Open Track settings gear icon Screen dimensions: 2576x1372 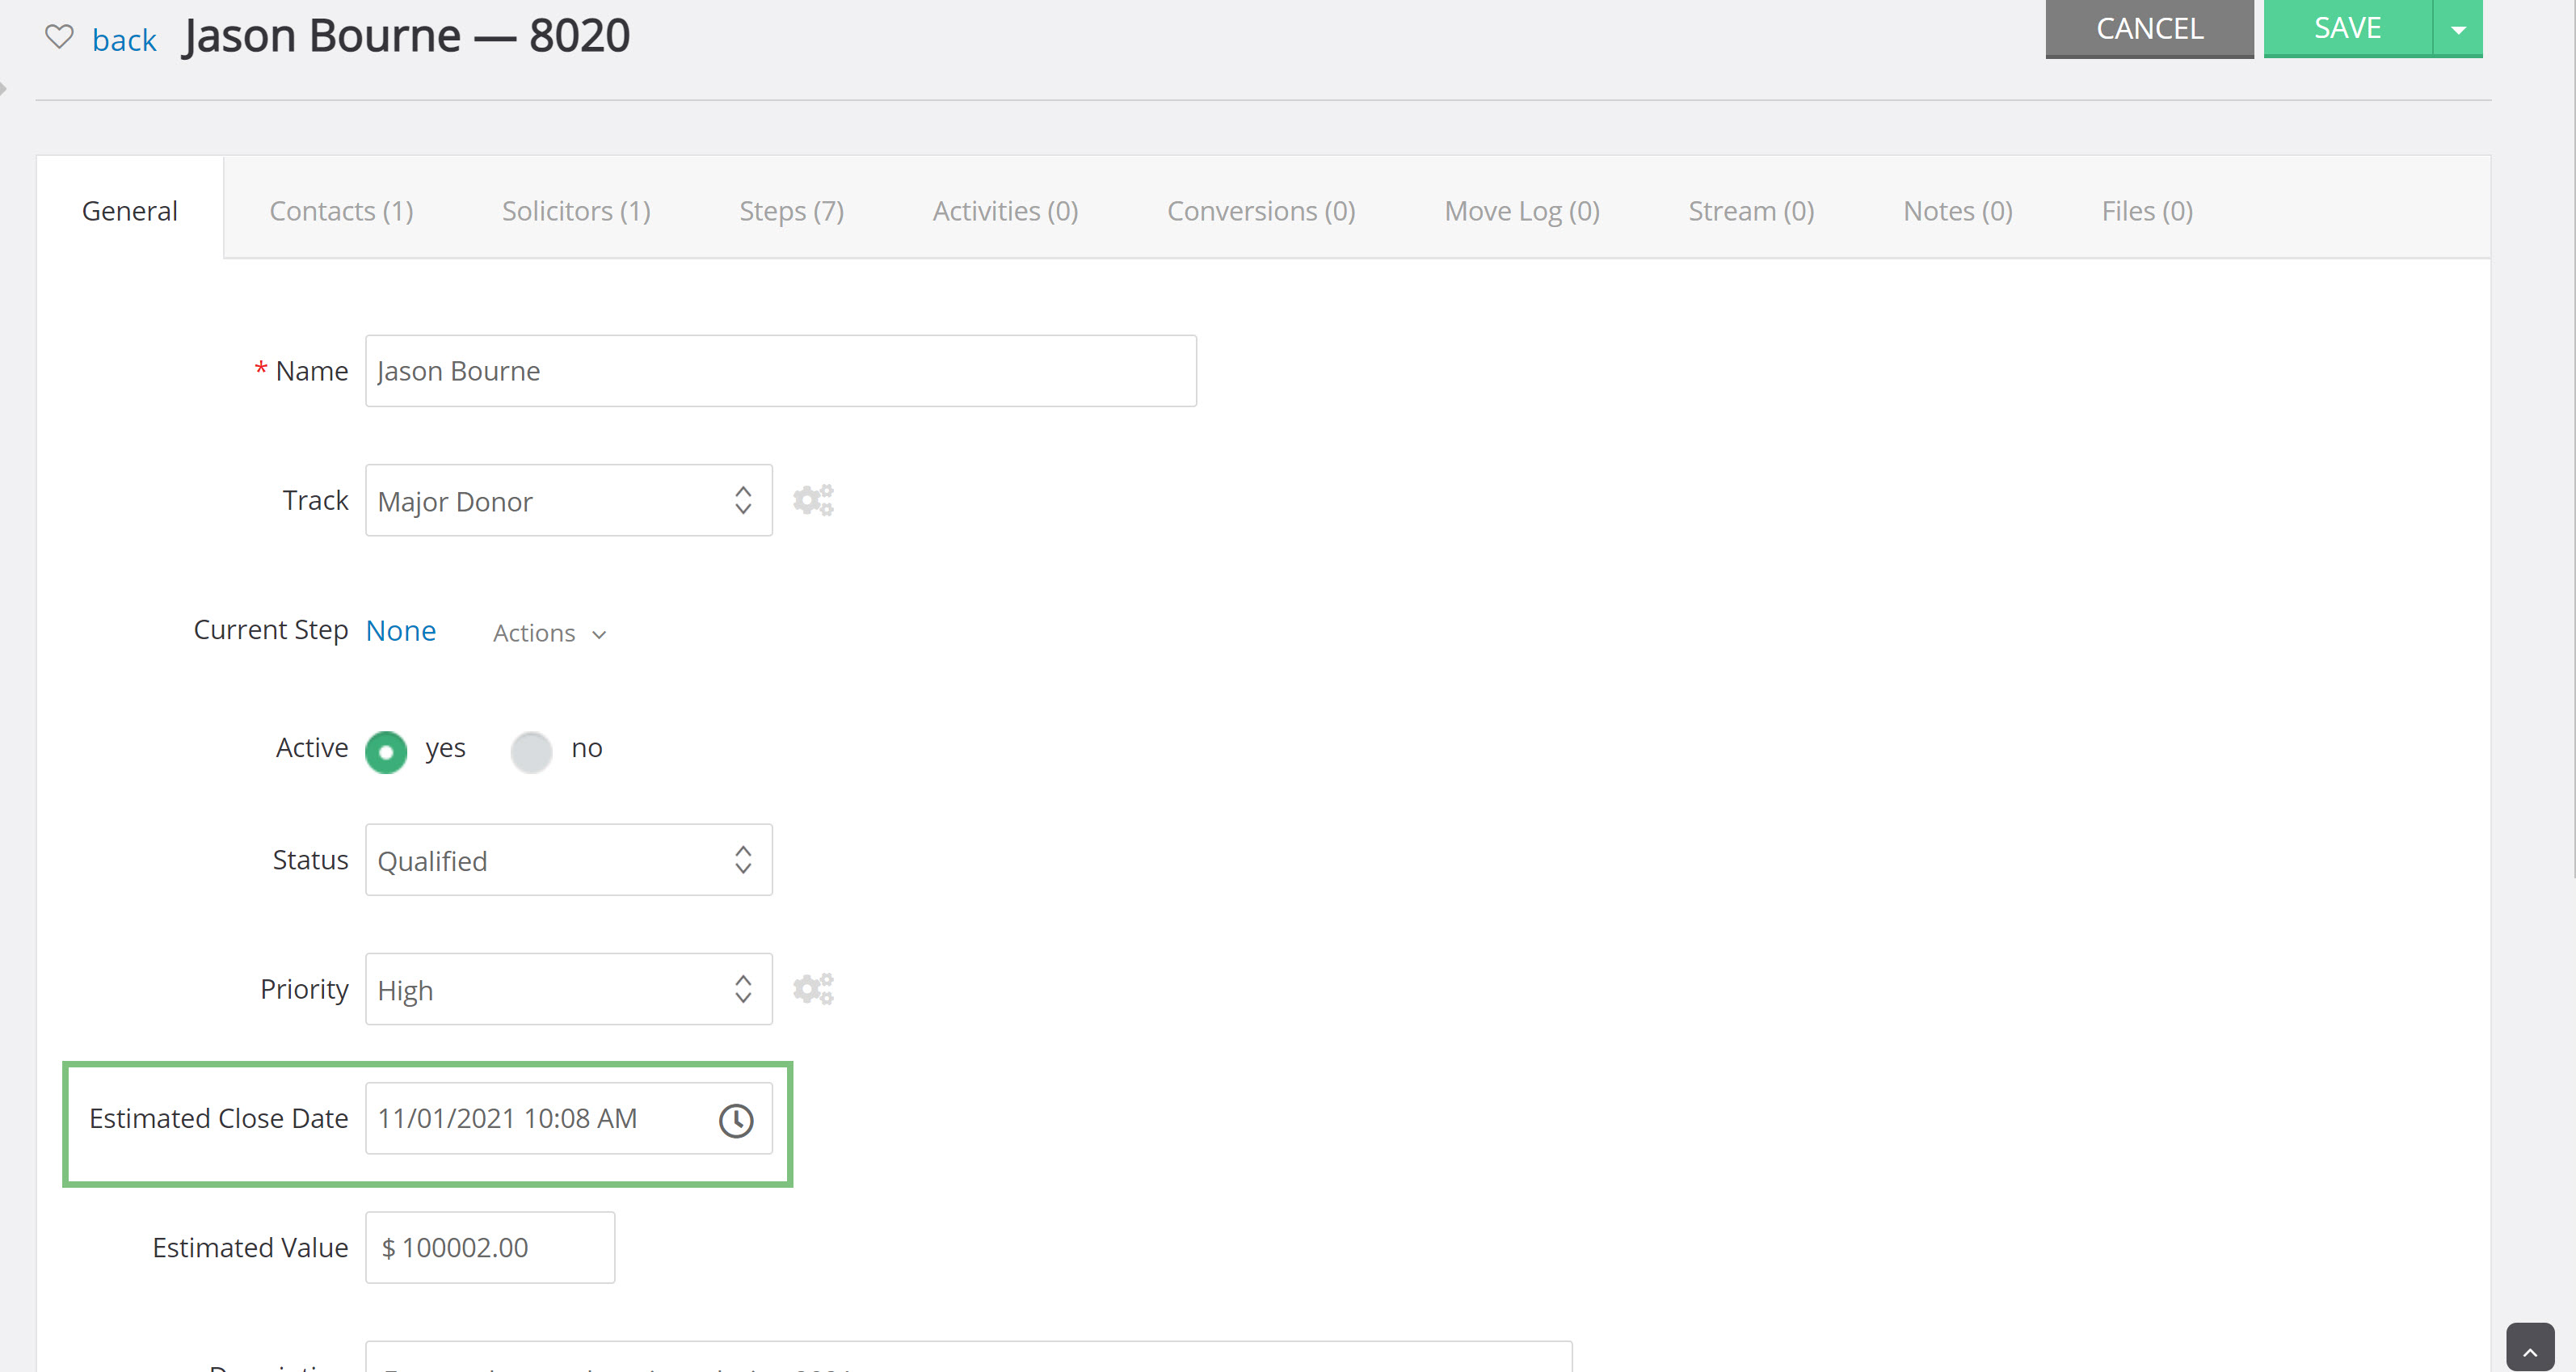813,500
